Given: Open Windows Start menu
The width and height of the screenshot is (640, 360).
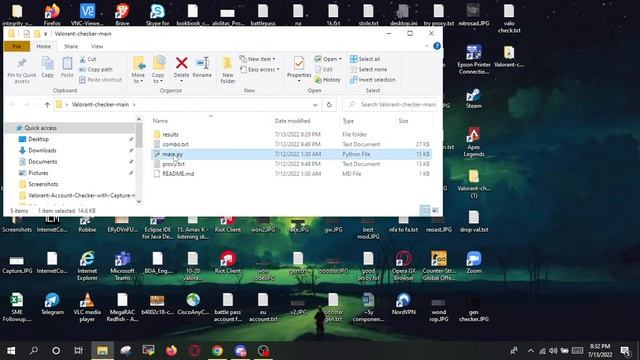Looking at the screenshot, I should tap(11, 351).
